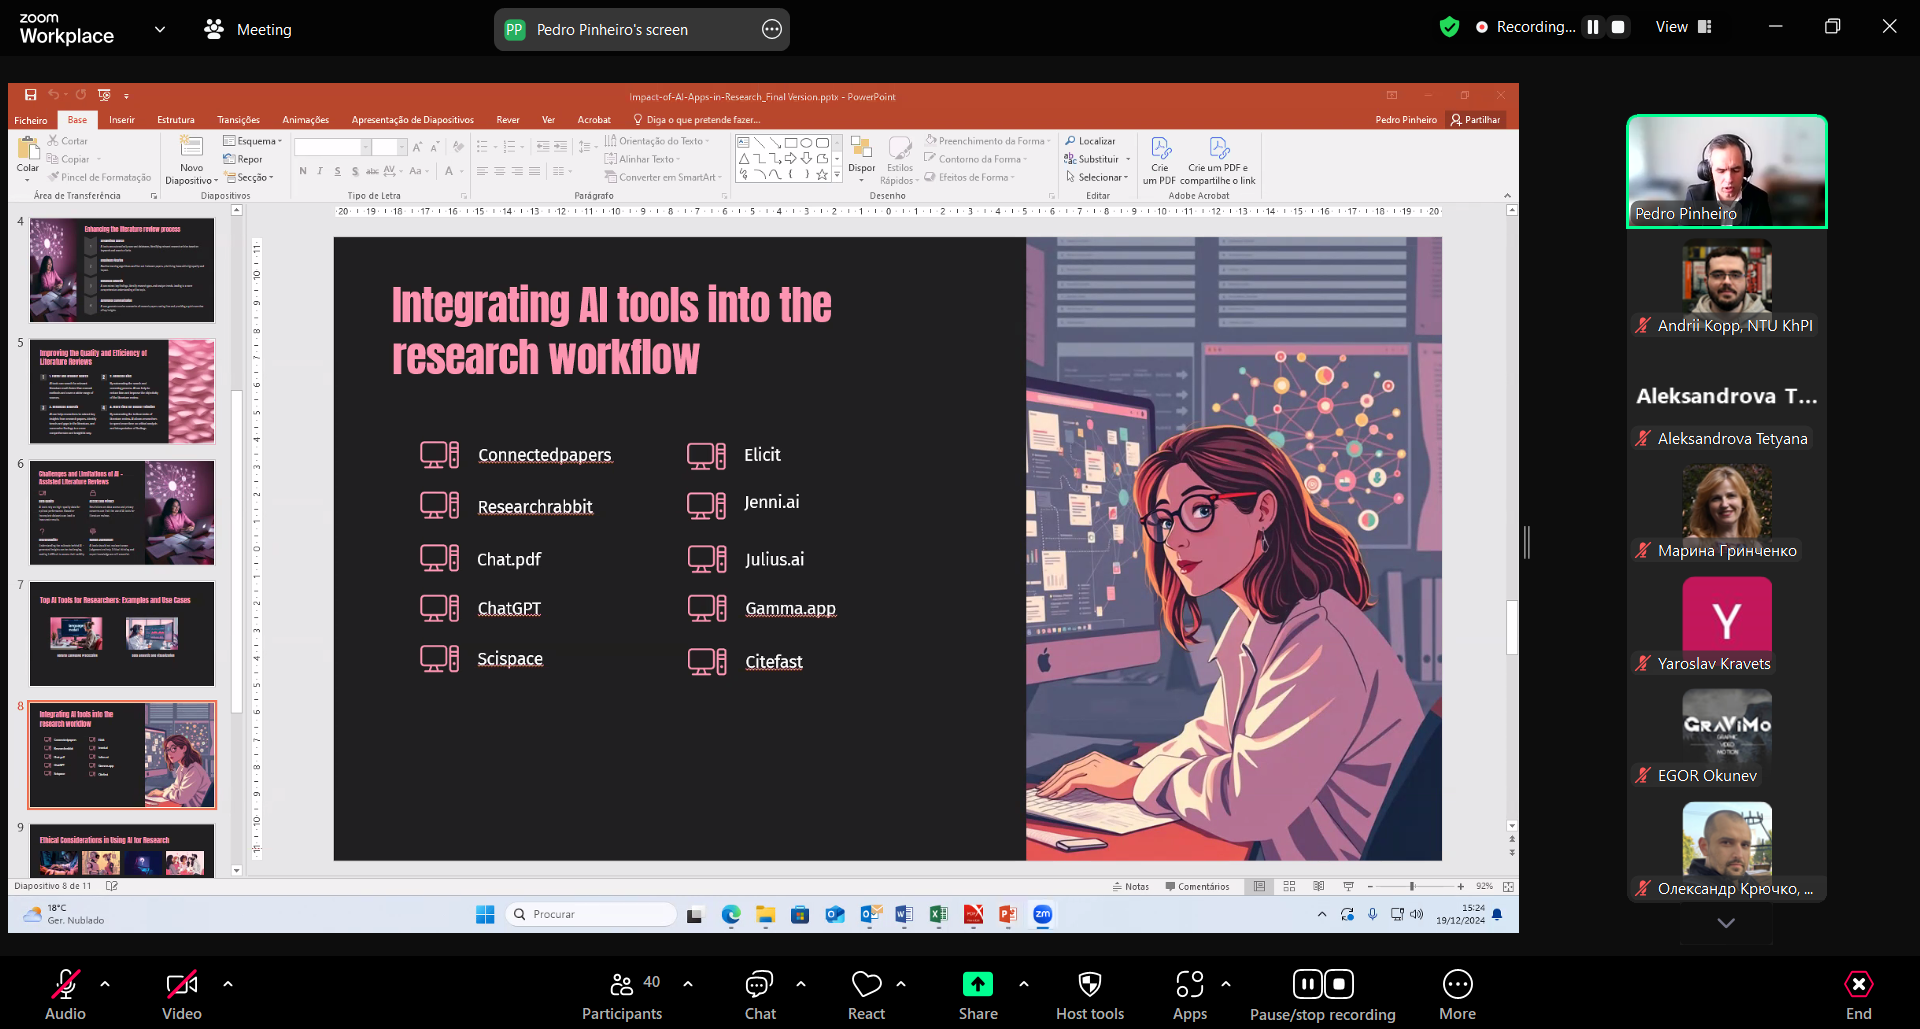The image size is (1920, 1029).
Task: Open Esquema layout dropdown
Action: [253, 141]
